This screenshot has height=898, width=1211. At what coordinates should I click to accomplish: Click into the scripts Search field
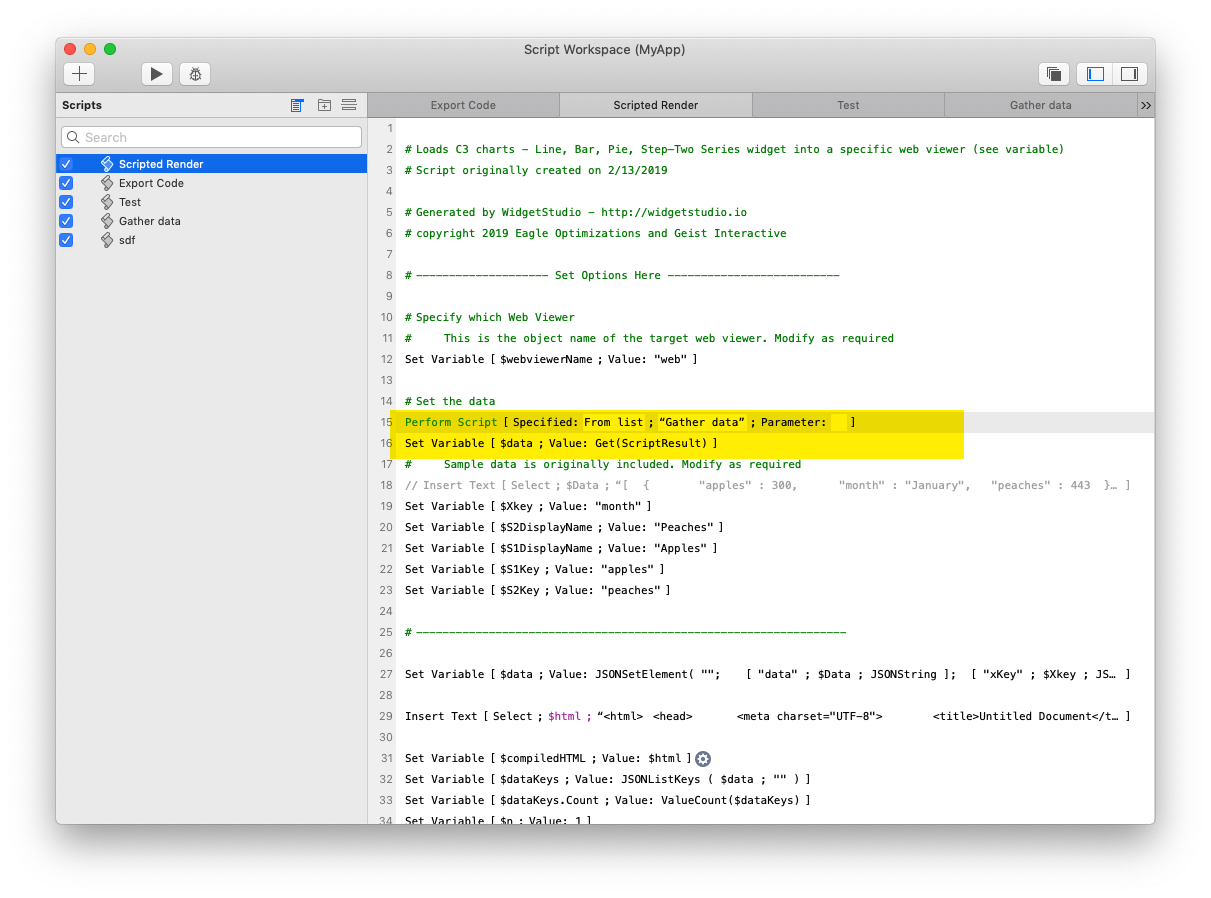coord(212,137)
